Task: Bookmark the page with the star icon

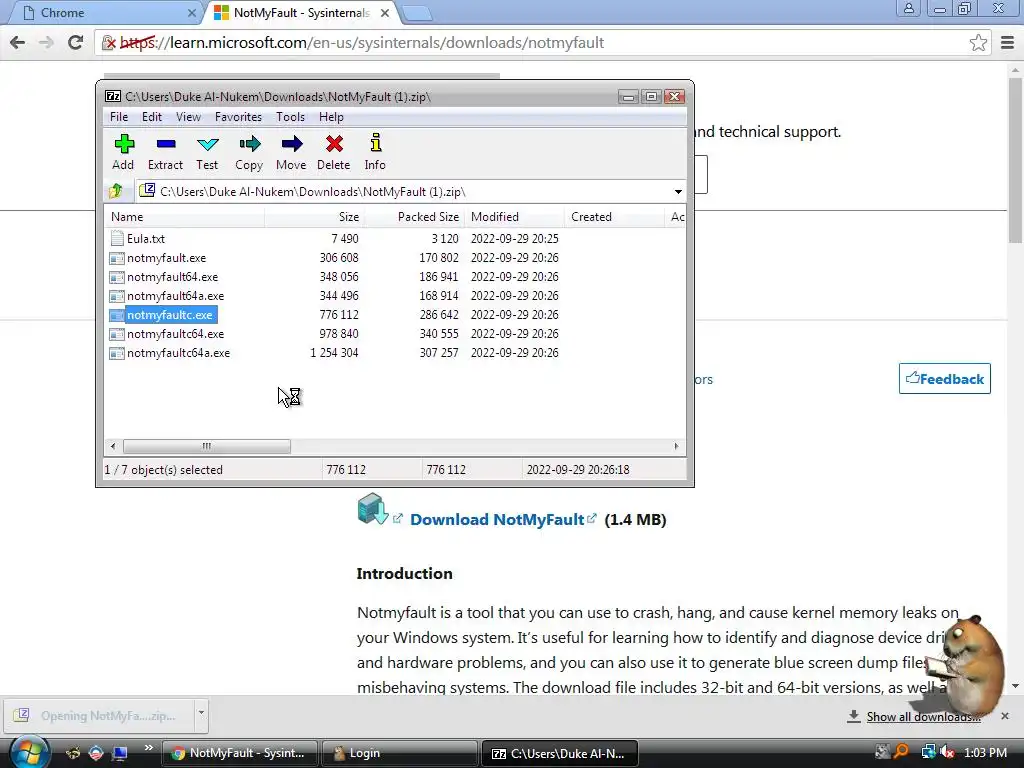Action: tap(978, 43)
